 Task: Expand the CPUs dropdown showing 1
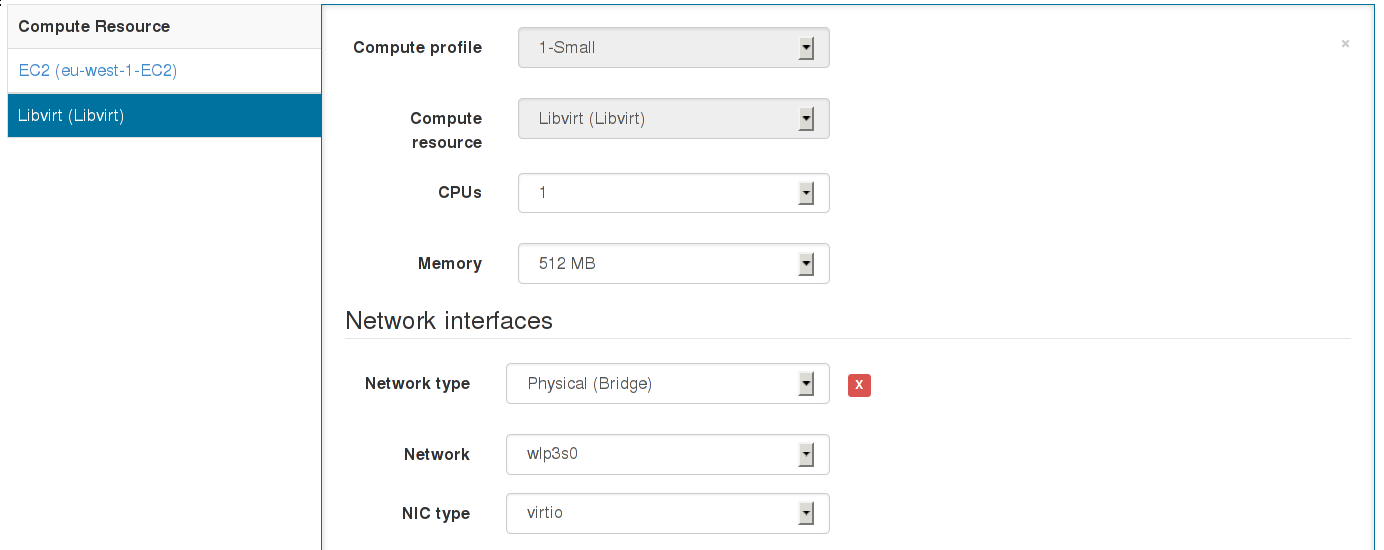[673, 193]
